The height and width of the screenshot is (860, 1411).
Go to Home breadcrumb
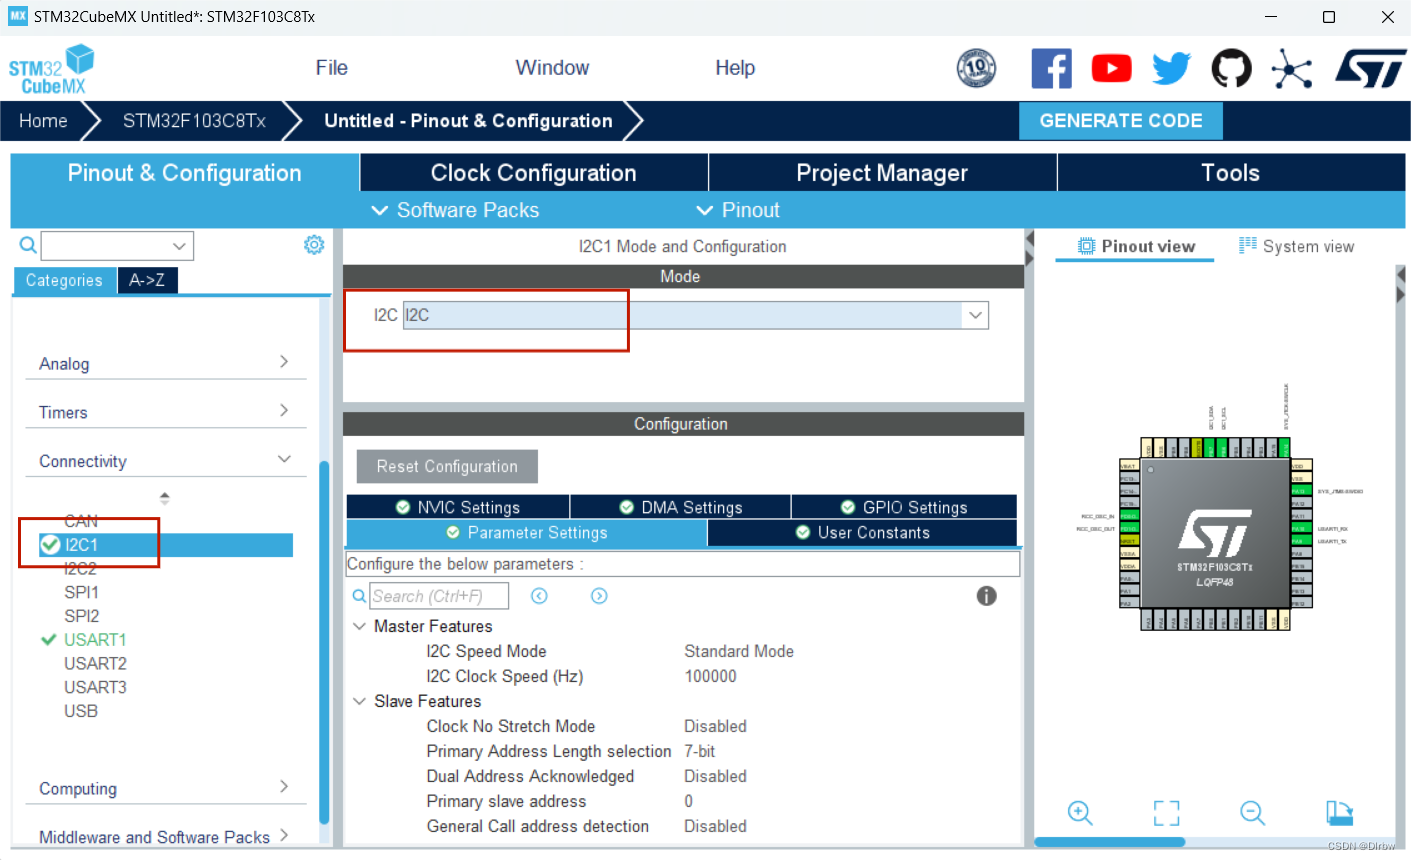pyautogui.click(x=43, y=121)
